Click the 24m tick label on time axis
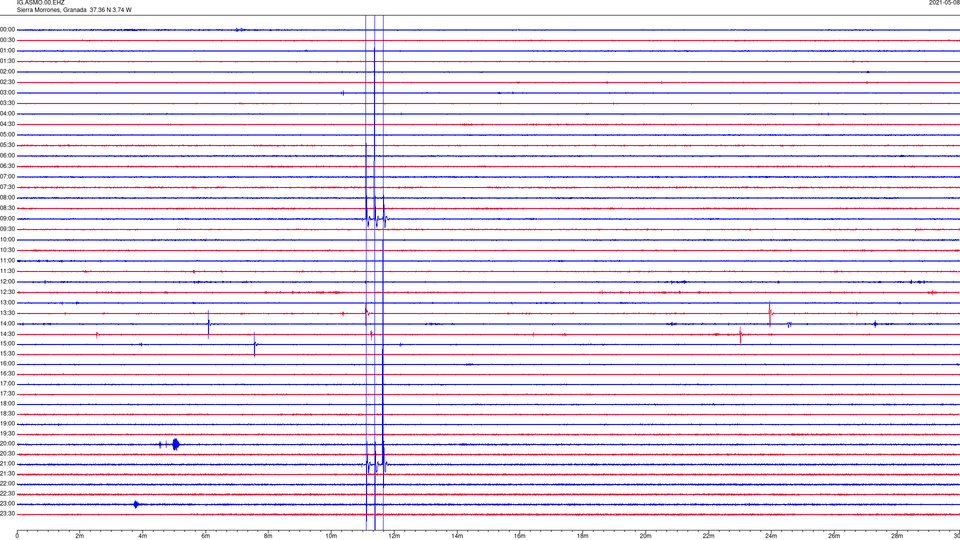This screenshot has height=540, width=960. pos(771,536)
